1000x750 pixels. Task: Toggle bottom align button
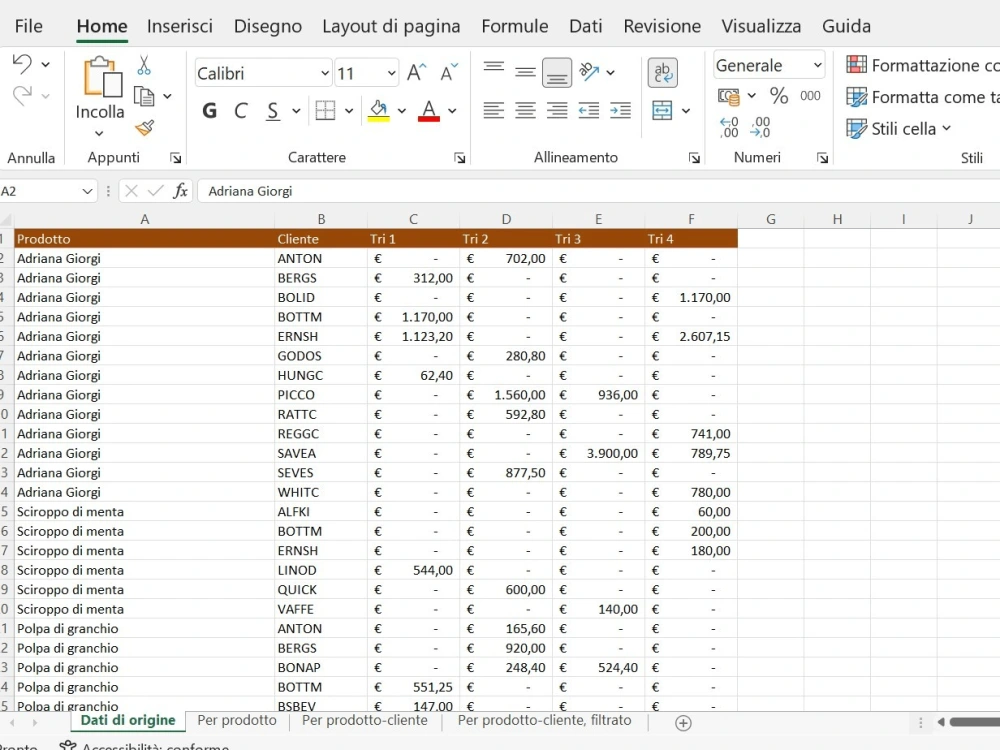(557, 73)
